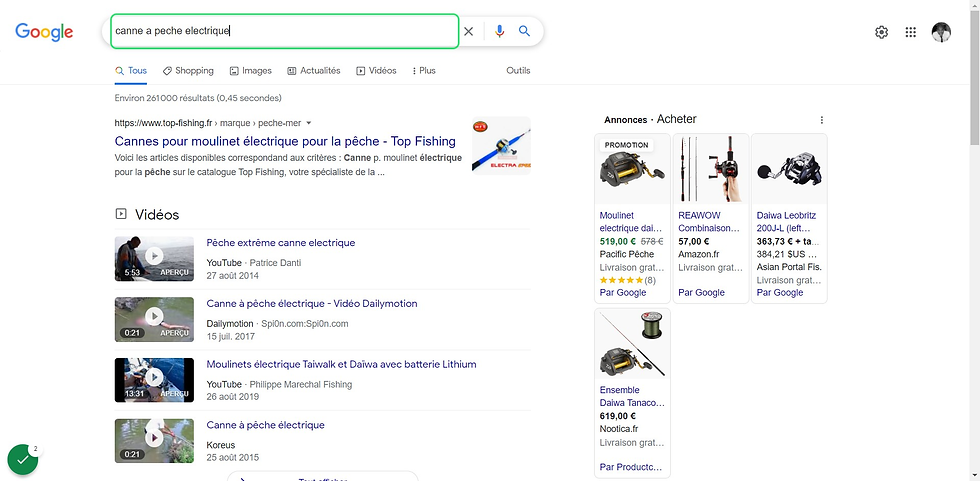The image size is (980, 481).
Task: Open Moulinets électrique Taiwalk et Daïwa link
Action: click(x=341, y=364)
